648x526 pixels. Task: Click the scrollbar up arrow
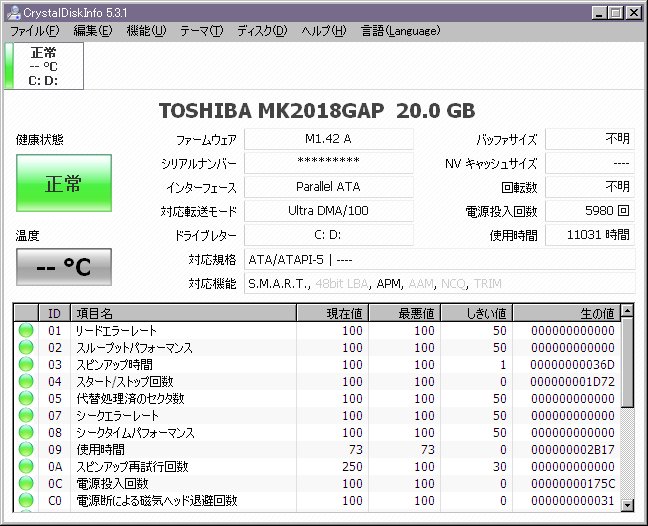(x=627, y=311)
